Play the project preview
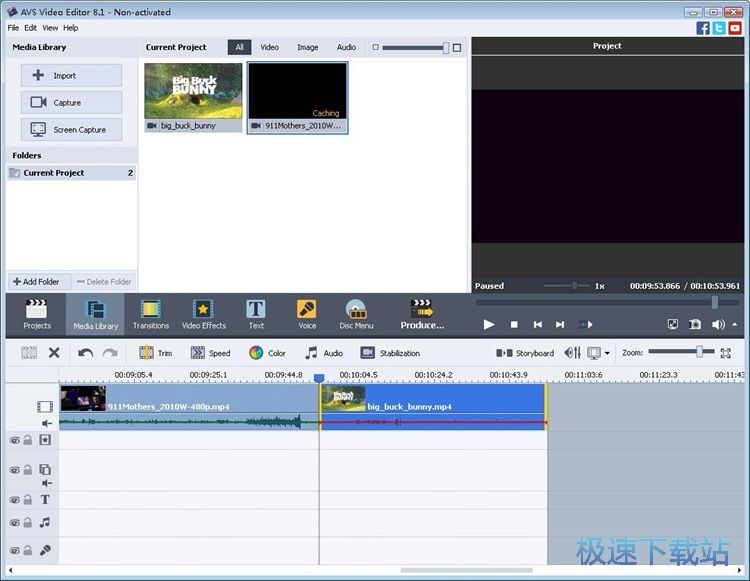 click(488, 324)
